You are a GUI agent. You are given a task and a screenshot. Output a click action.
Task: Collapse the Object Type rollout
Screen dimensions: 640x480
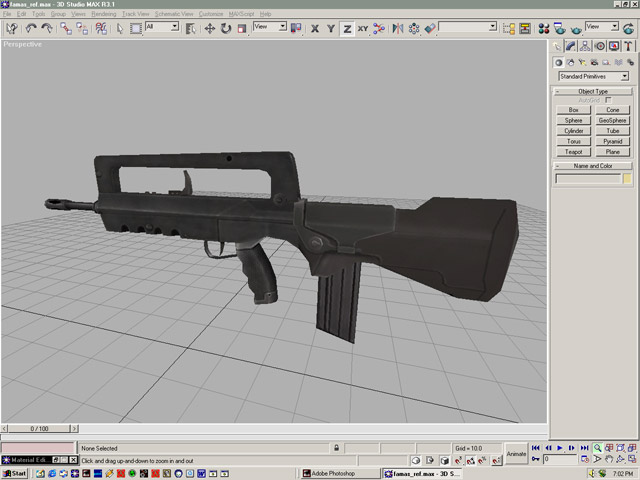[x=593, y=91]
